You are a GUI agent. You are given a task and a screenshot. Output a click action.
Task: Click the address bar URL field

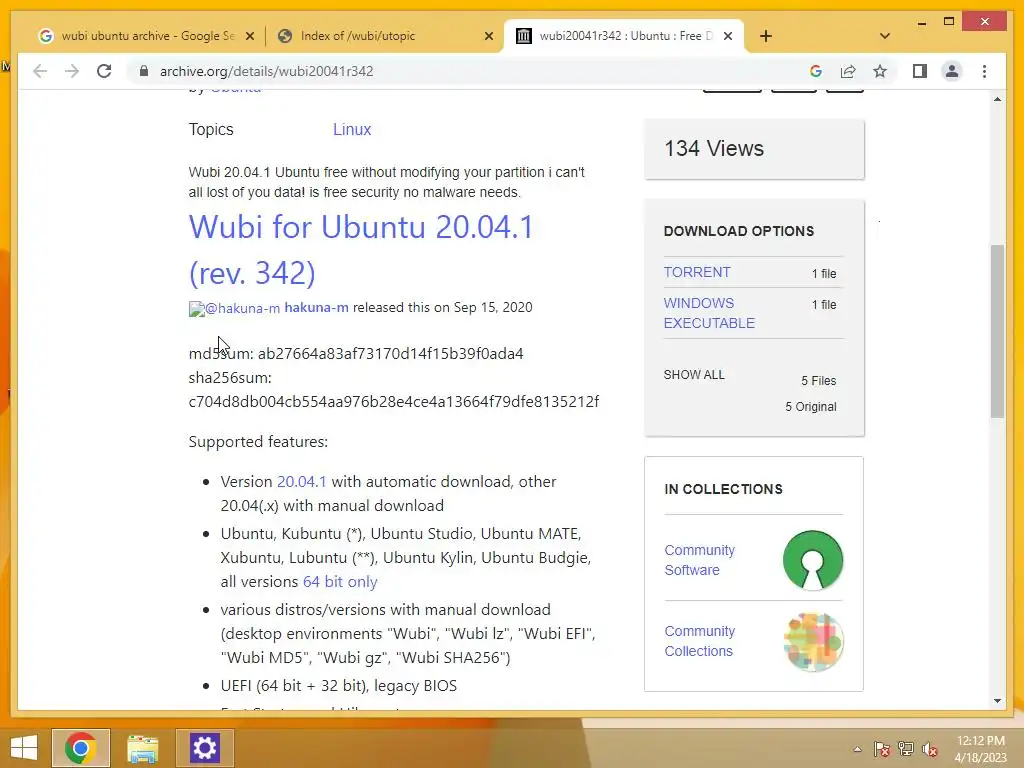pyautogui.click(x=470, y=71)
